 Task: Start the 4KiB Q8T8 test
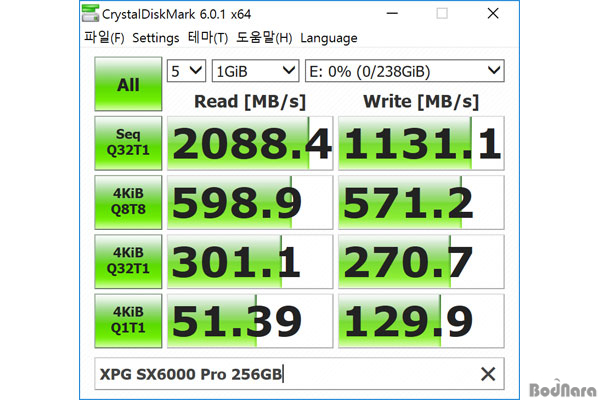(128, 202)
